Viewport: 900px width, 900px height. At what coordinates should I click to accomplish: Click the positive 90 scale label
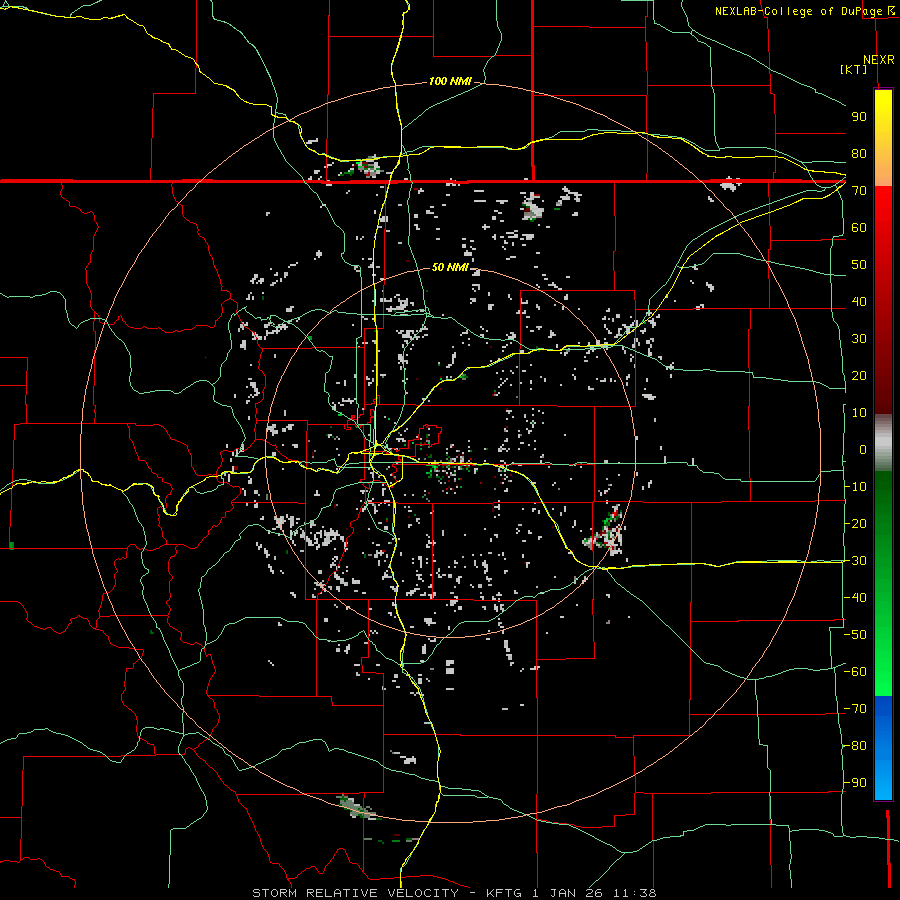click(x=859, y=117)
